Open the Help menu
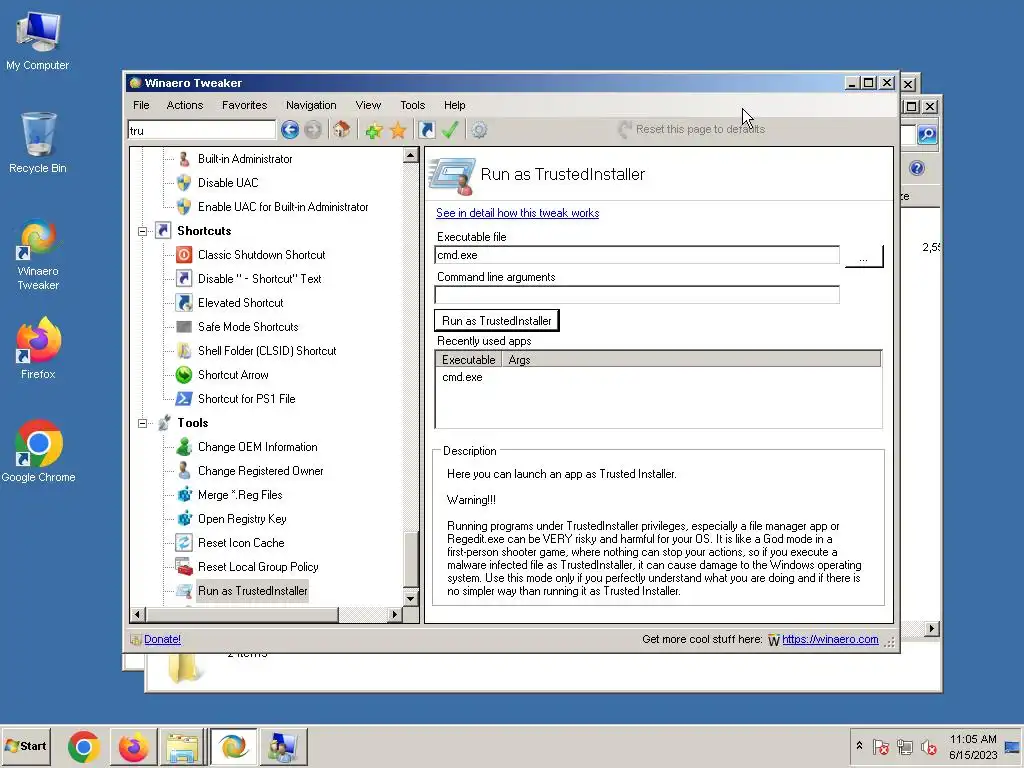This screenshot has height=768, width=1024. [x=455, y=105]
